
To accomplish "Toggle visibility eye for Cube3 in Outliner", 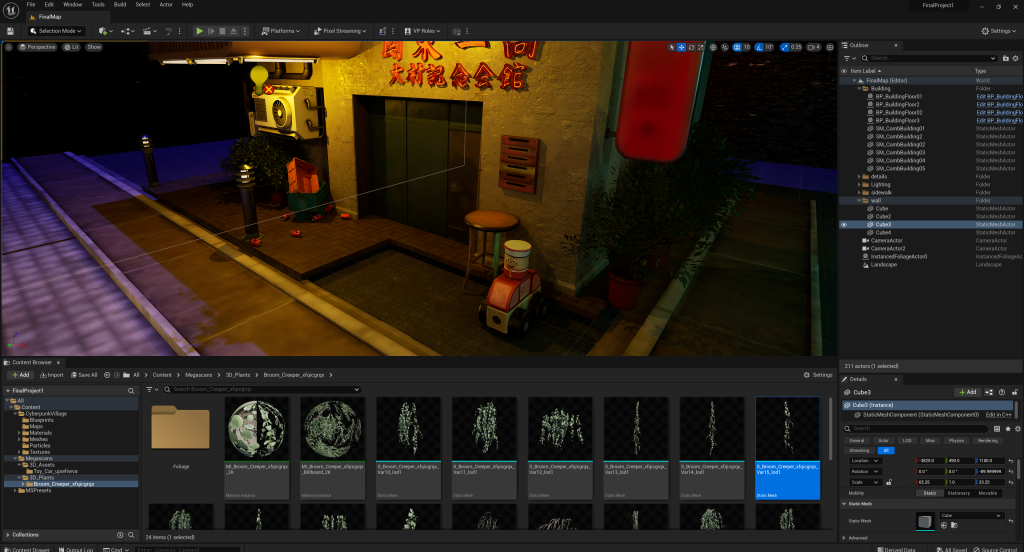I will pyautogui.click(x=844, y=225).
